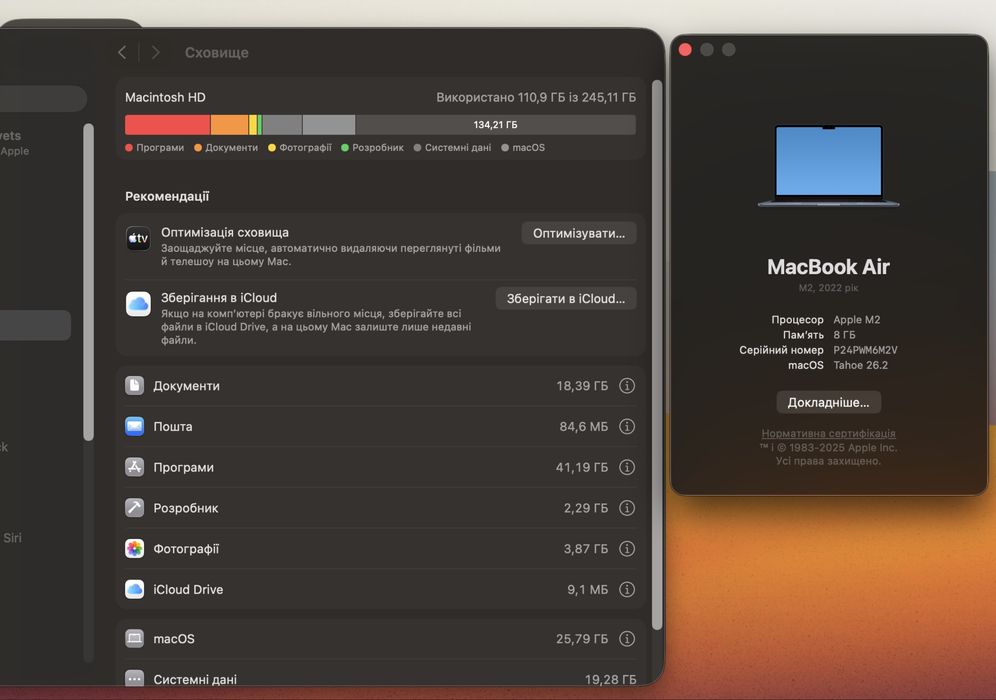Click the Програми legend label

click(159, 147)
